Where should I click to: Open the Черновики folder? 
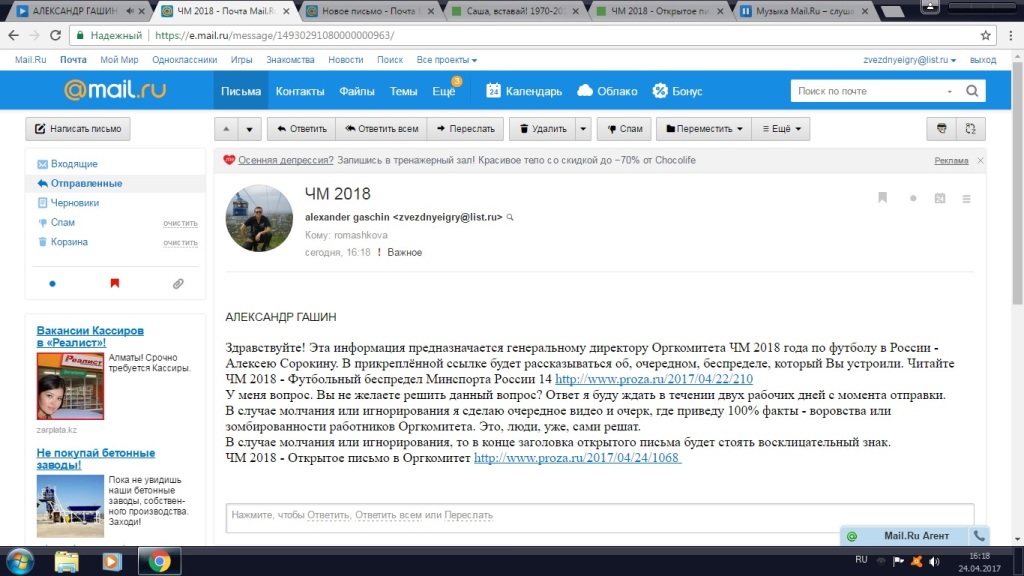pos(74,203)
